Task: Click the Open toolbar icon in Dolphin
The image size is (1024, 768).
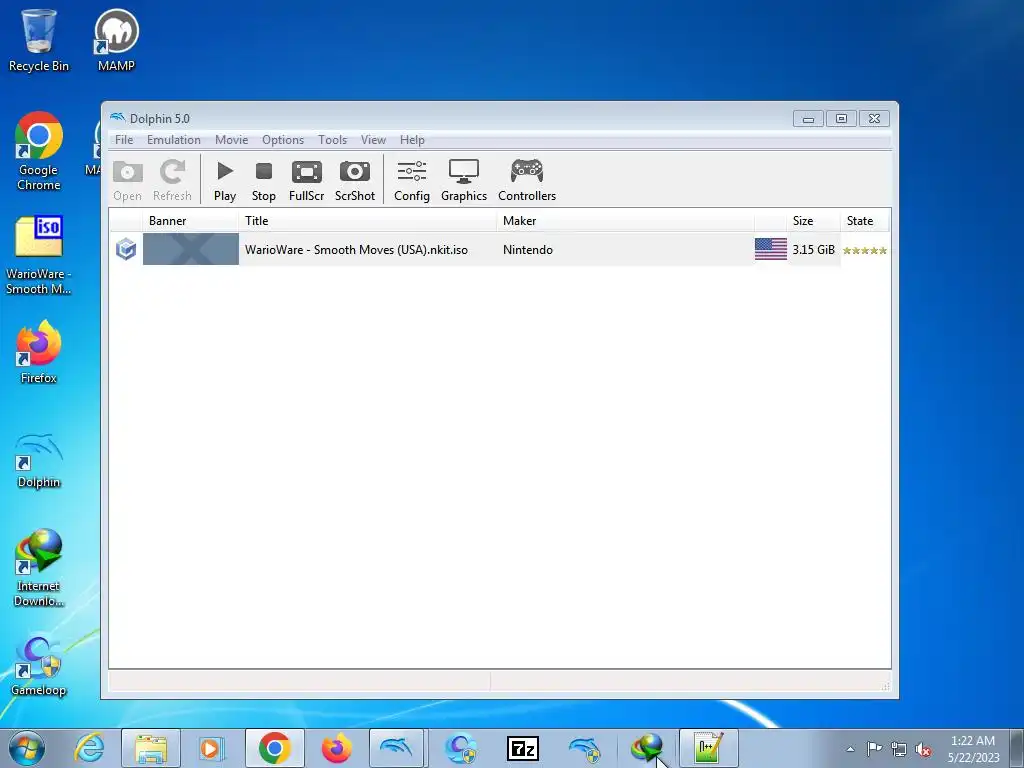Action: pos(127,180)
